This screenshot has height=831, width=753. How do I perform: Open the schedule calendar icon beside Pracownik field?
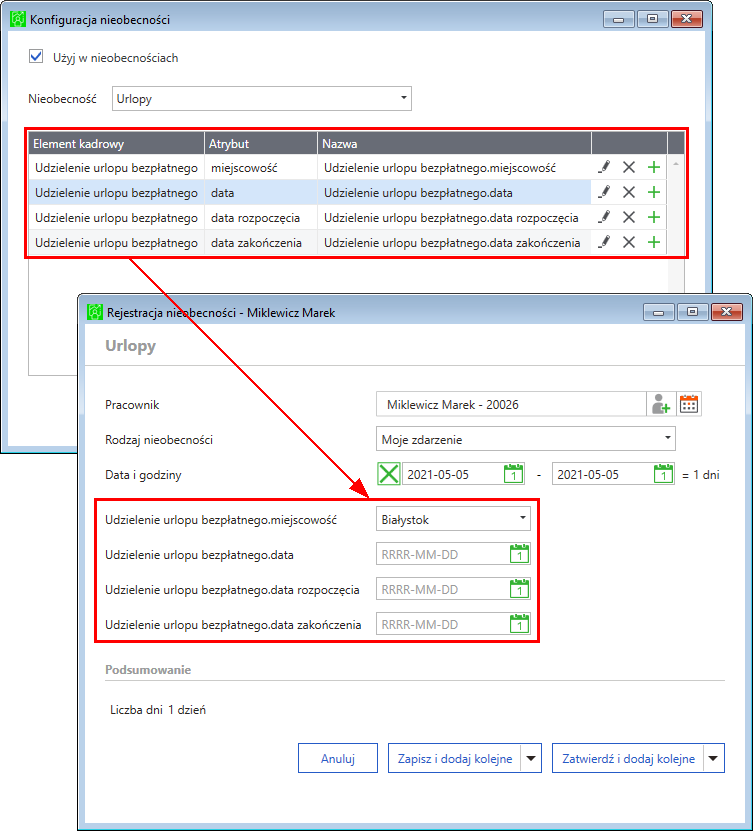tap(688, 404)
